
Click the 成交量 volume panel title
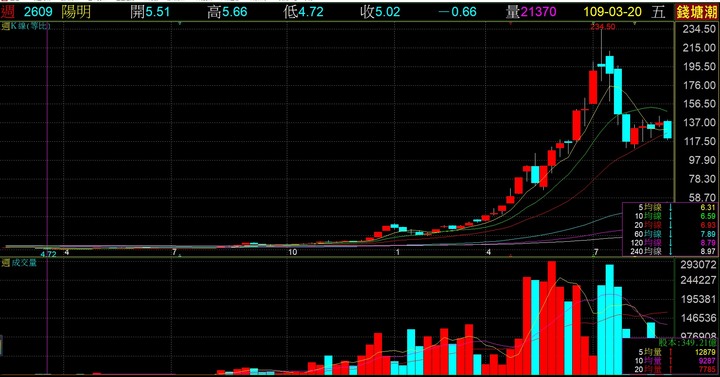click(x=24, y=263)
